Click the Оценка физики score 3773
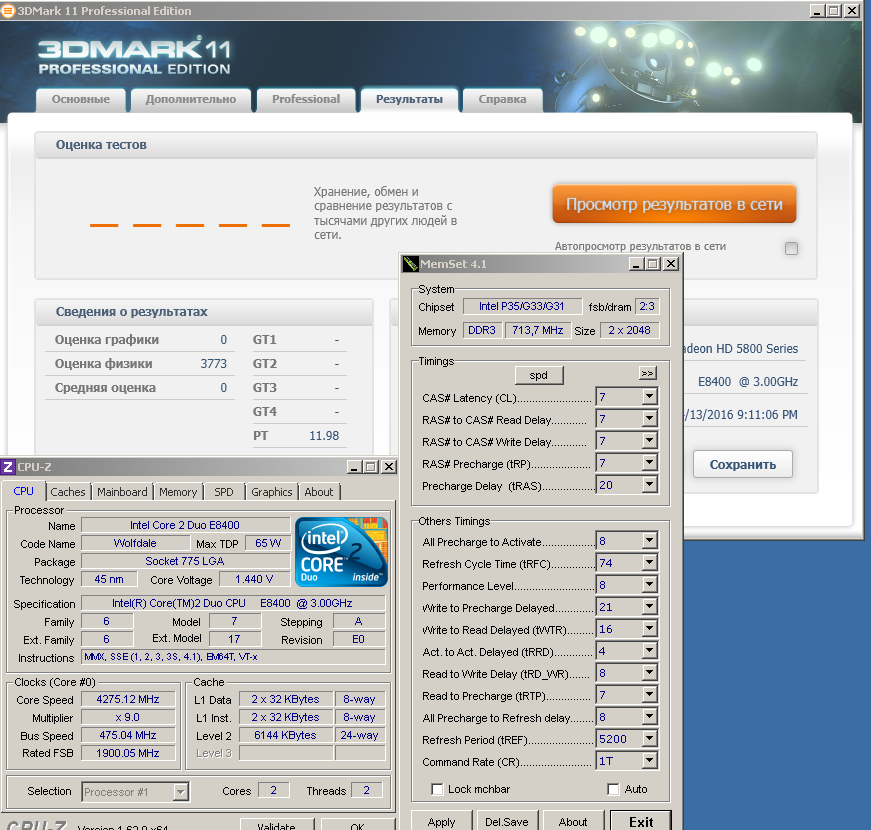This screenshot has width=871, height=830. pyautogui.click(x=214, y=364)
